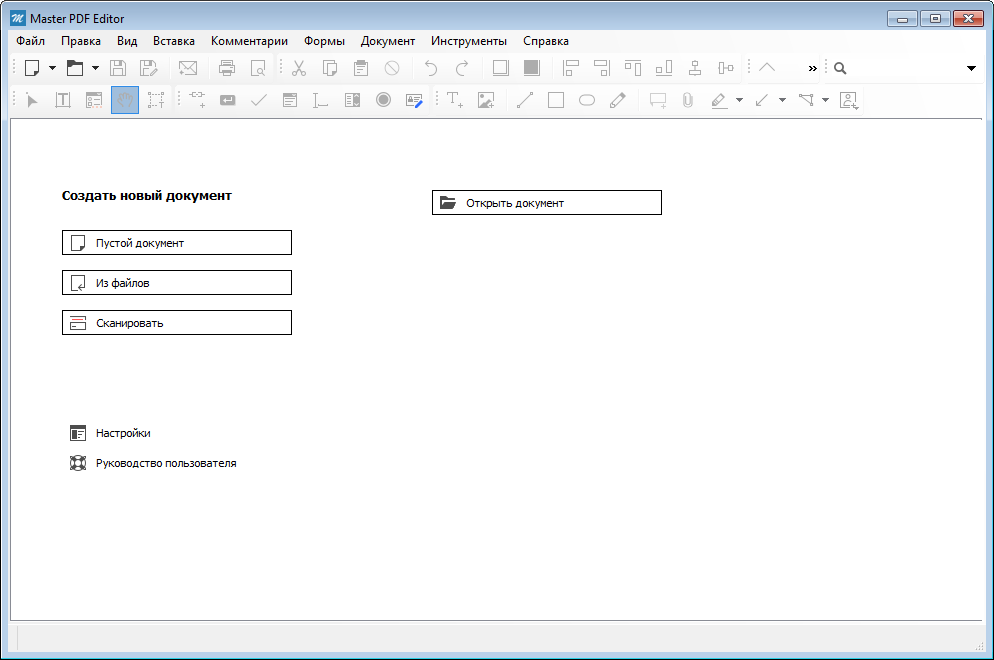Click the stamp tool icon
The height and width of the screenshot is (660, 994).
click(x=849, y=100)
